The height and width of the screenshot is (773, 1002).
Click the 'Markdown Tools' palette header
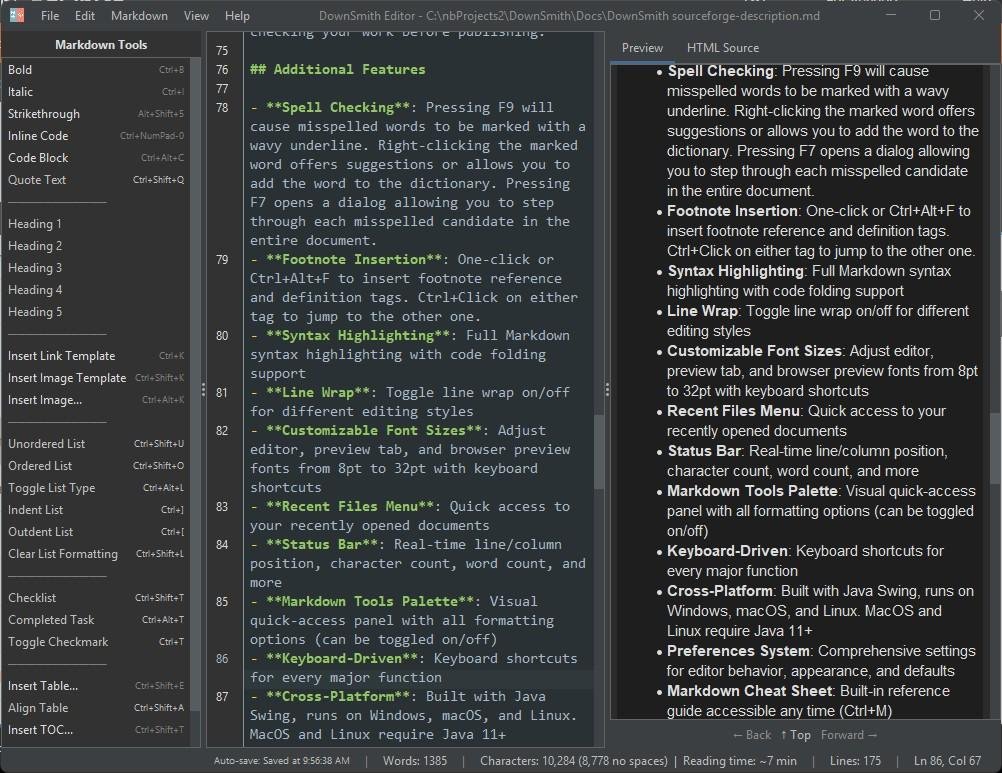point(101,45)
